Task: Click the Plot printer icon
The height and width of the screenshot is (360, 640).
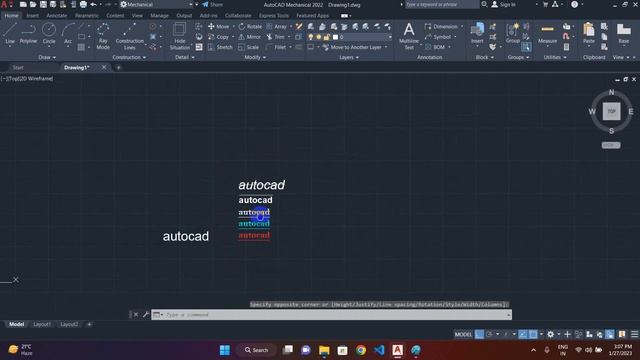Action: coord(83,4)
